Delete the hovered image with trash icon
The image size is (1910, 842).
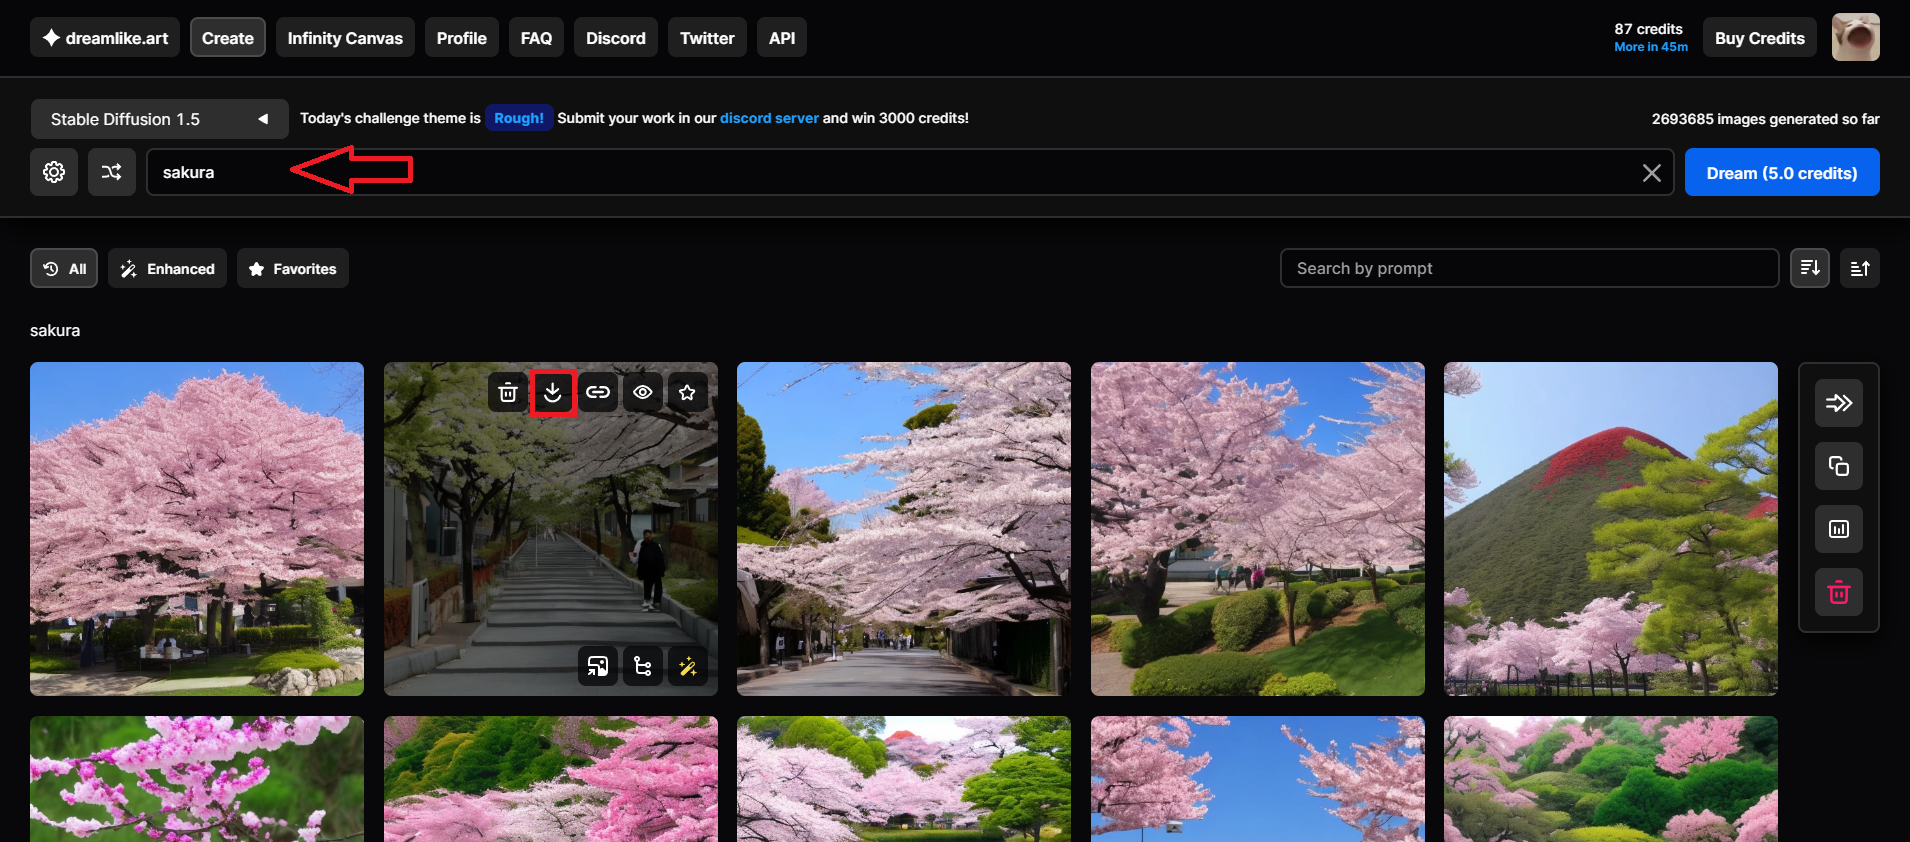click(508, 392)
